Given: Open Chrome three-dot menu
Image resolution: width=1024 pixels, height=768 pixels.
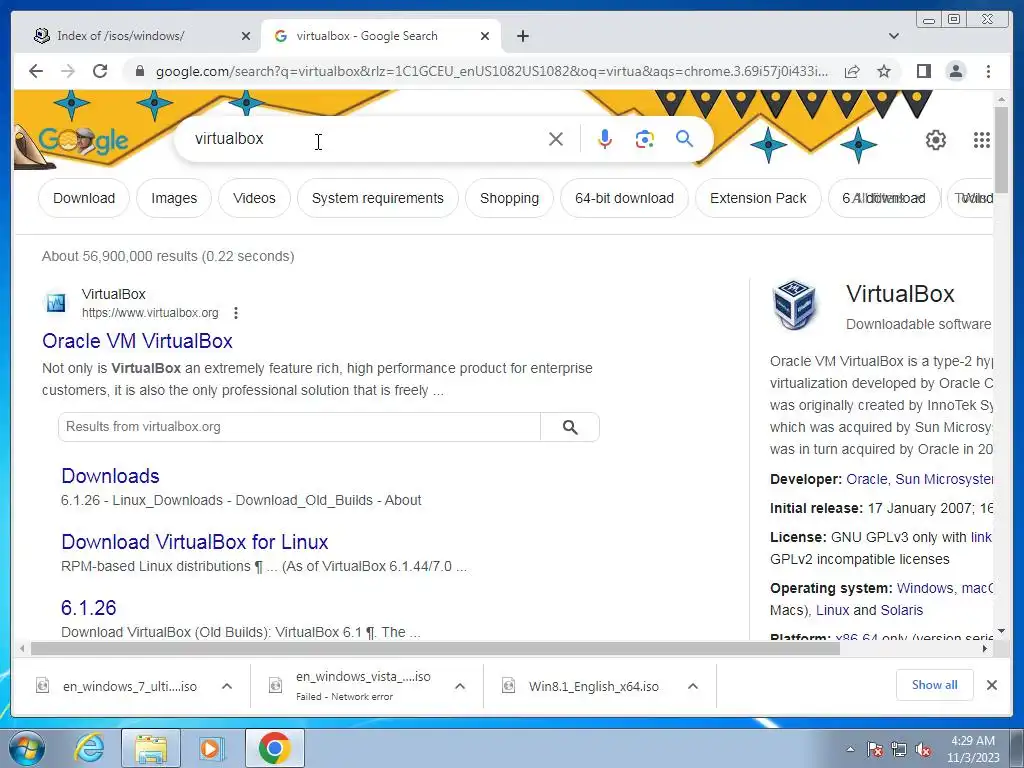Looking at the screenshot, I should pyautogui.click(x=988, y=71).
